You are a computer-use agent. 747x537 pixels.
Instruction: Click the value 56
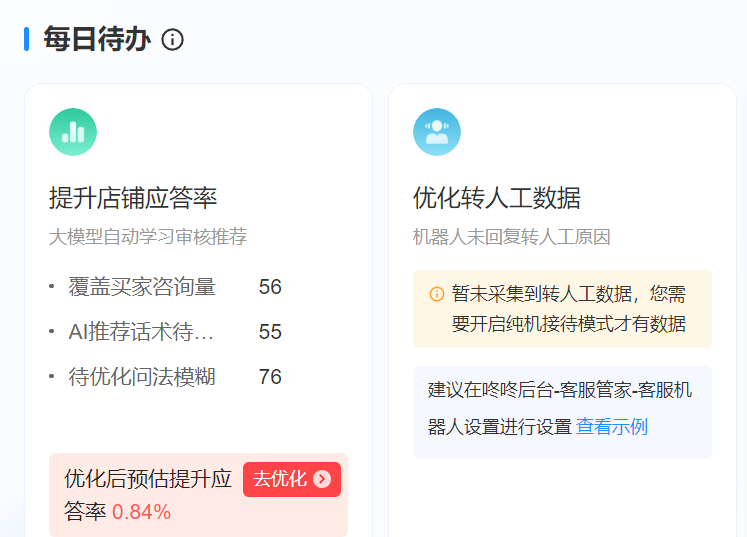[270, 287]
